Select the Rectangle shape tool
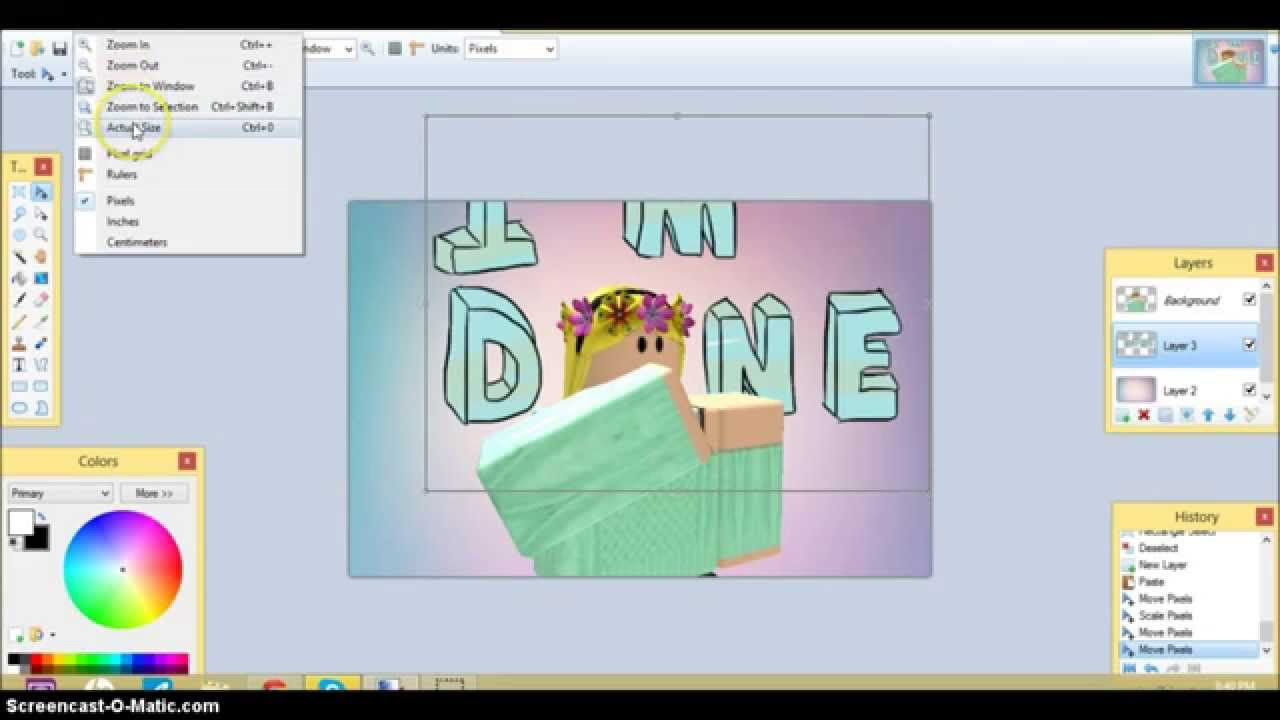Image resolution: width=1280 pixels, height=720 pixels. click(19, 386)
